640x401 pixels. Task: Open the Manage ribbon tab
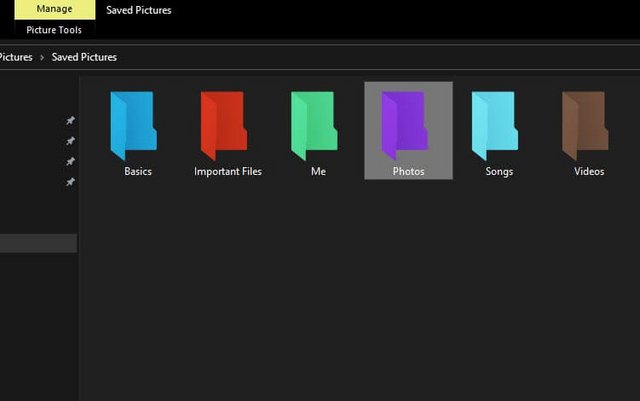(x=55, y=9)
